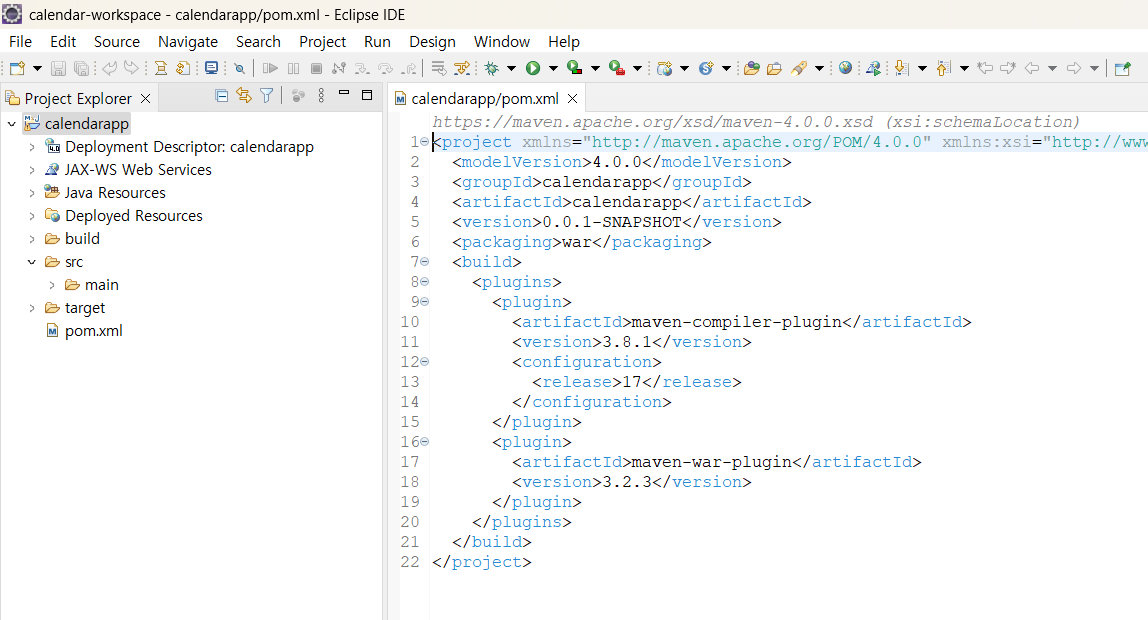1148x620 pixels.
Task: Open the Design menu
Action: click(432, 42)
